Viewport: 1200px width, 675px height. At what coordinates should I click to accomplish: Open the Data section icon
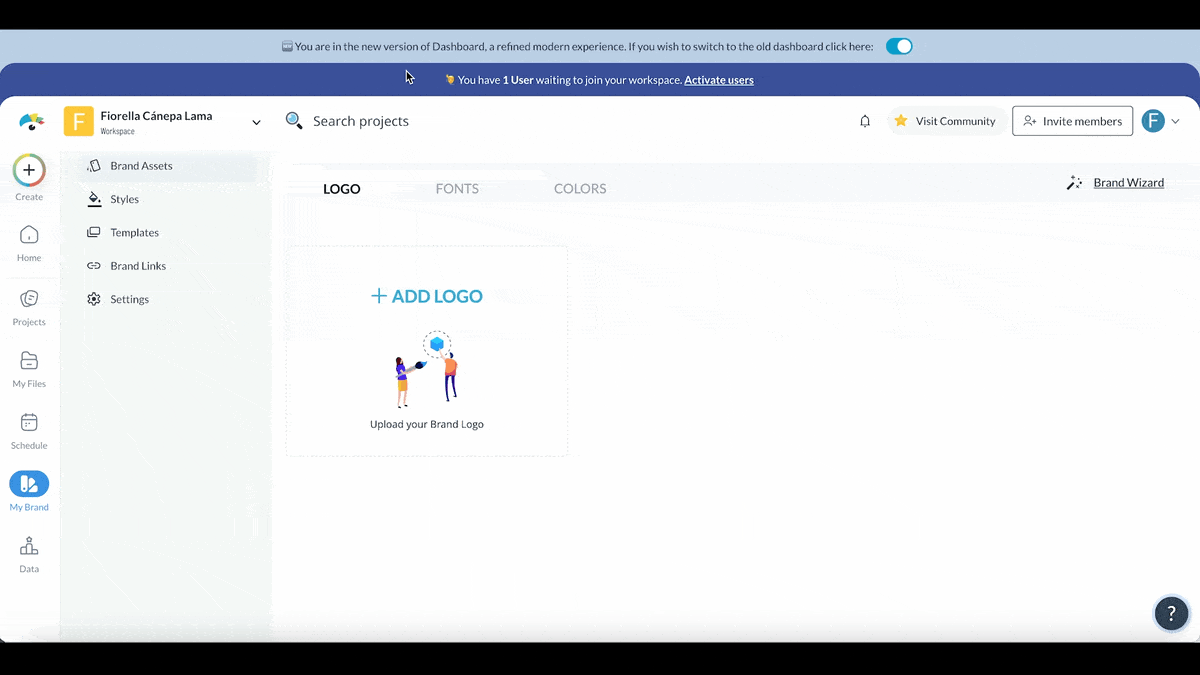pyautogui.click(x=29, y=546)
